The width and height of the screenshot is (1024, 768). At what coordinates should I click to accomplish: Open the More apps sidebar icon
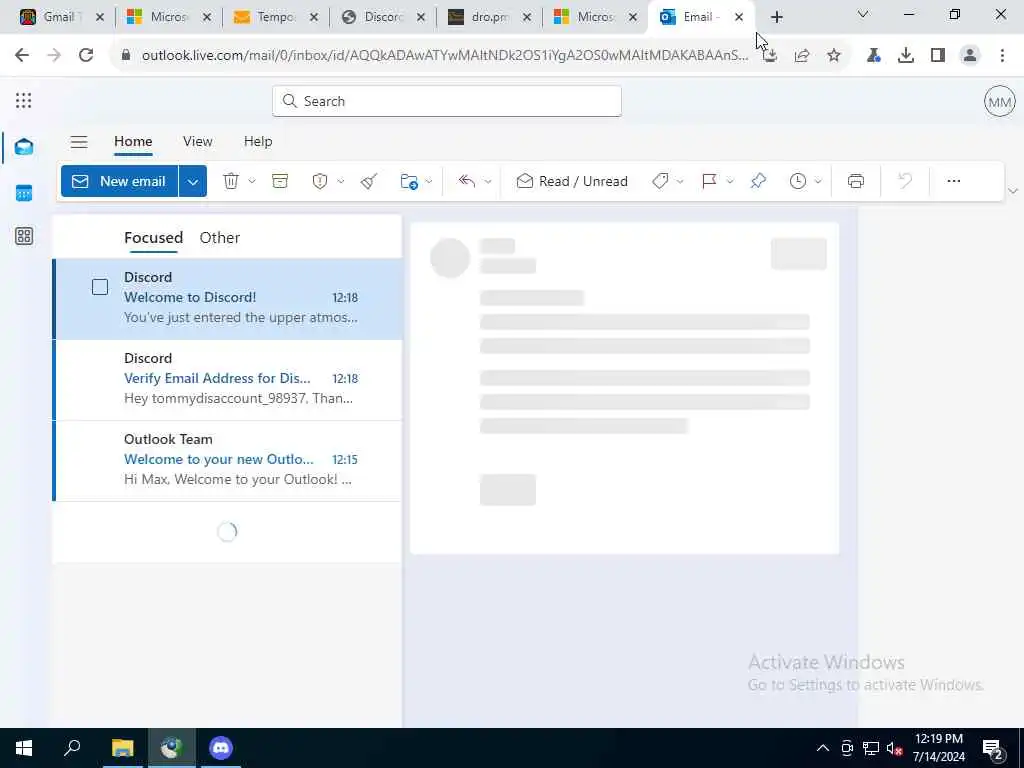[x=24, y=236]
